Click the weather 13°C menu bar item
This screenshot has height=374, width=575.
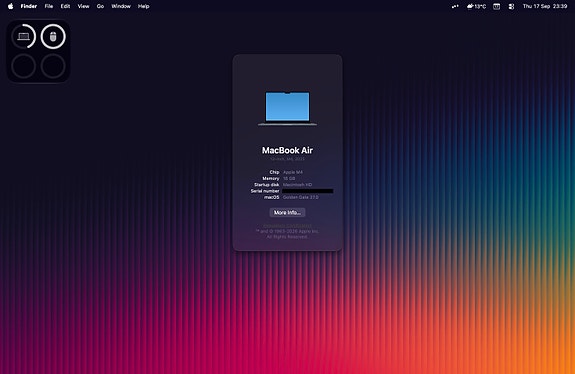pos(476,6)
